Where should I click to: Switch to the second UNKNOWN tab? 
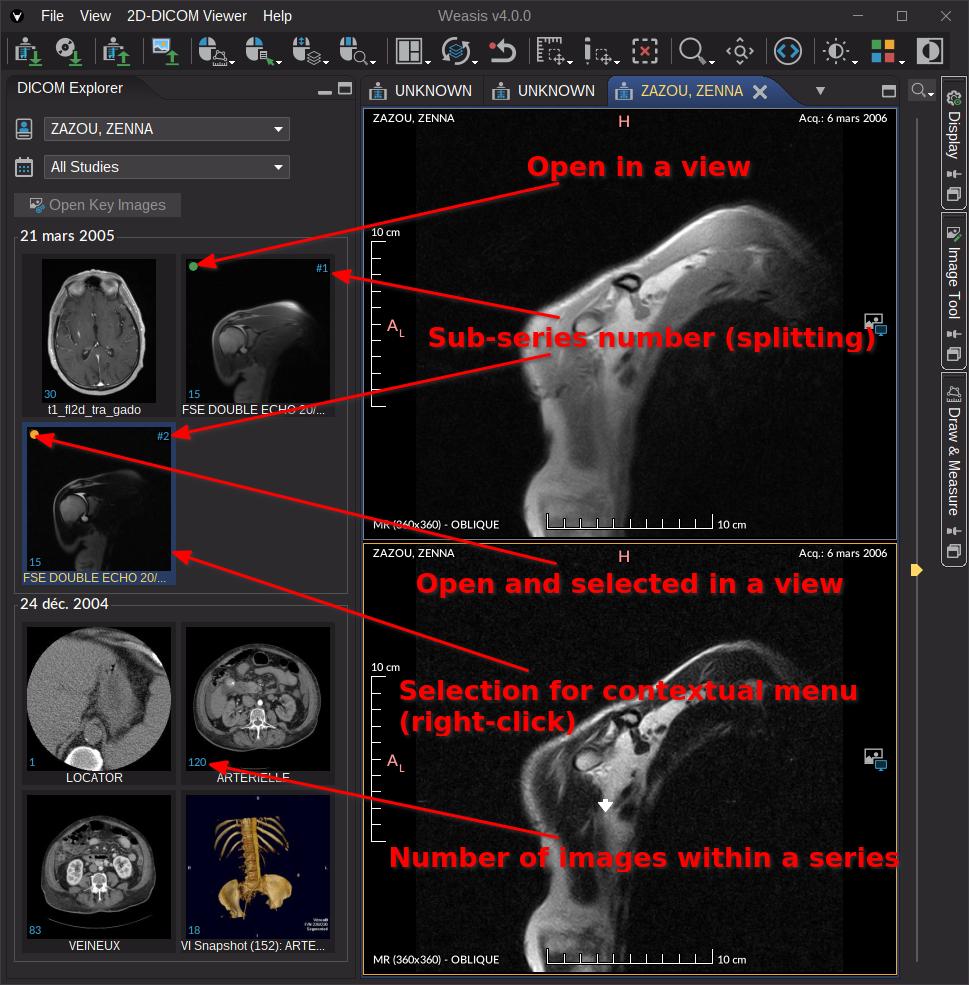(x=544, y=91)
